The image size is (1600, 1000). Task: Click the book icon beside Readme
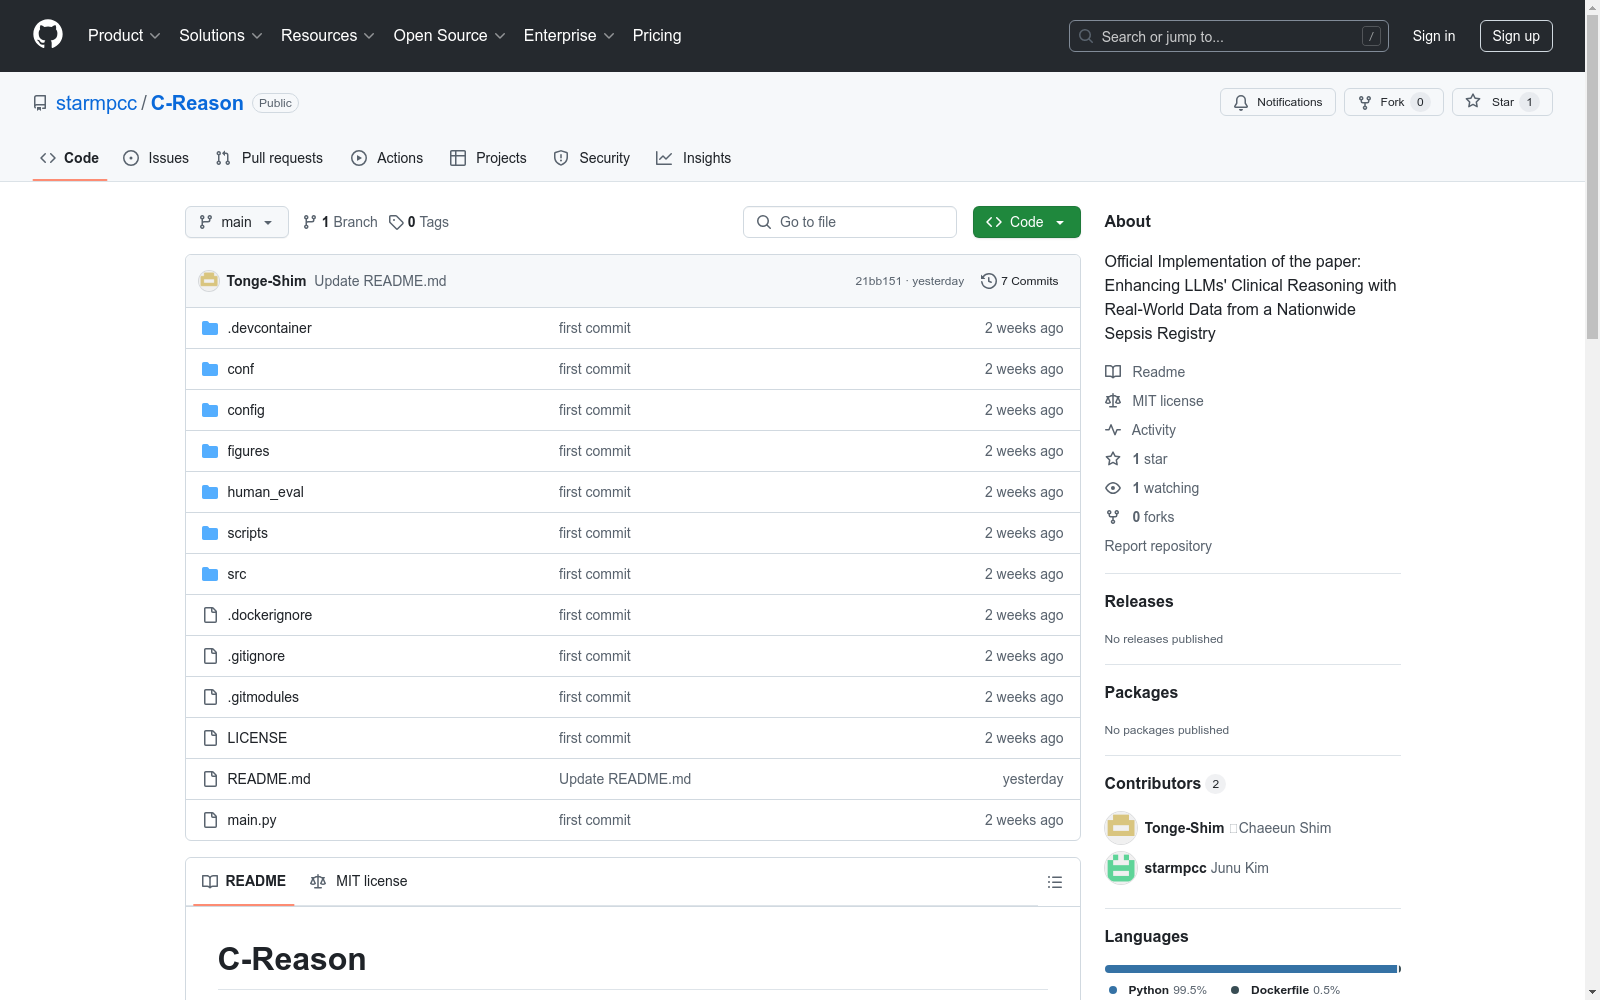(1113, 372)
